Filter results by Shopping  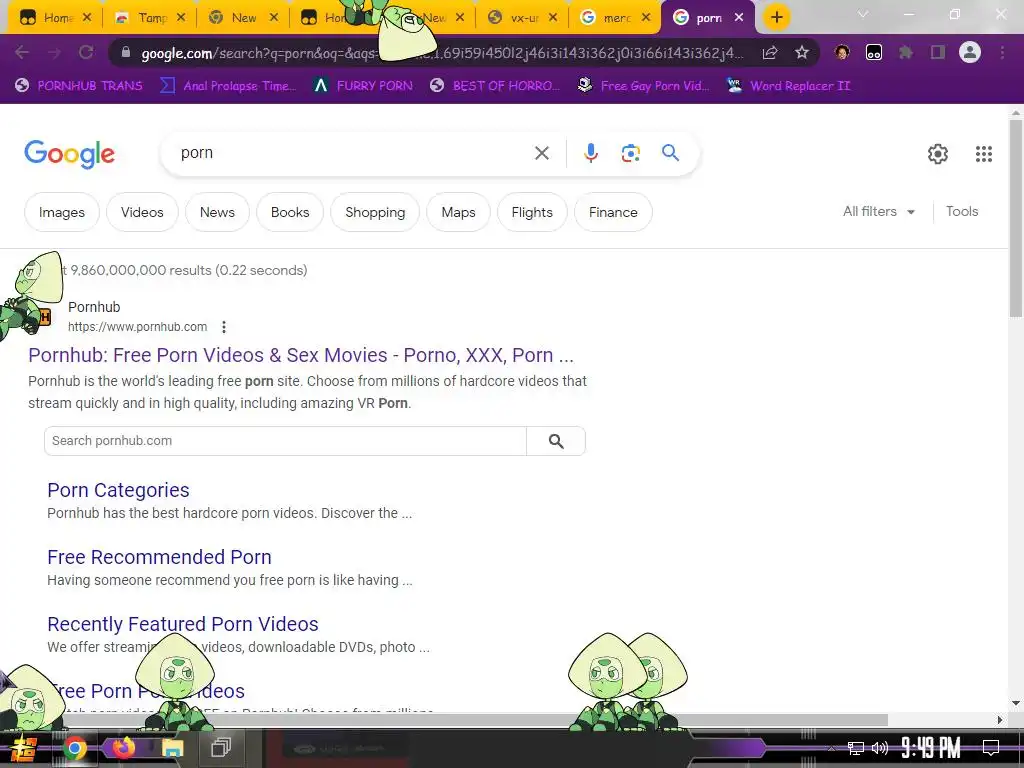click(x=375, y=212)
